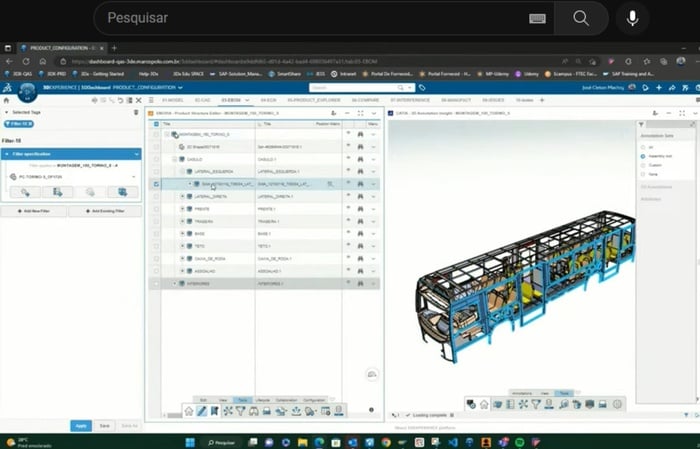Viewport: 700px width, 449px height.
Task: Select the Custom annotation set radio
Action: (643, 165)
